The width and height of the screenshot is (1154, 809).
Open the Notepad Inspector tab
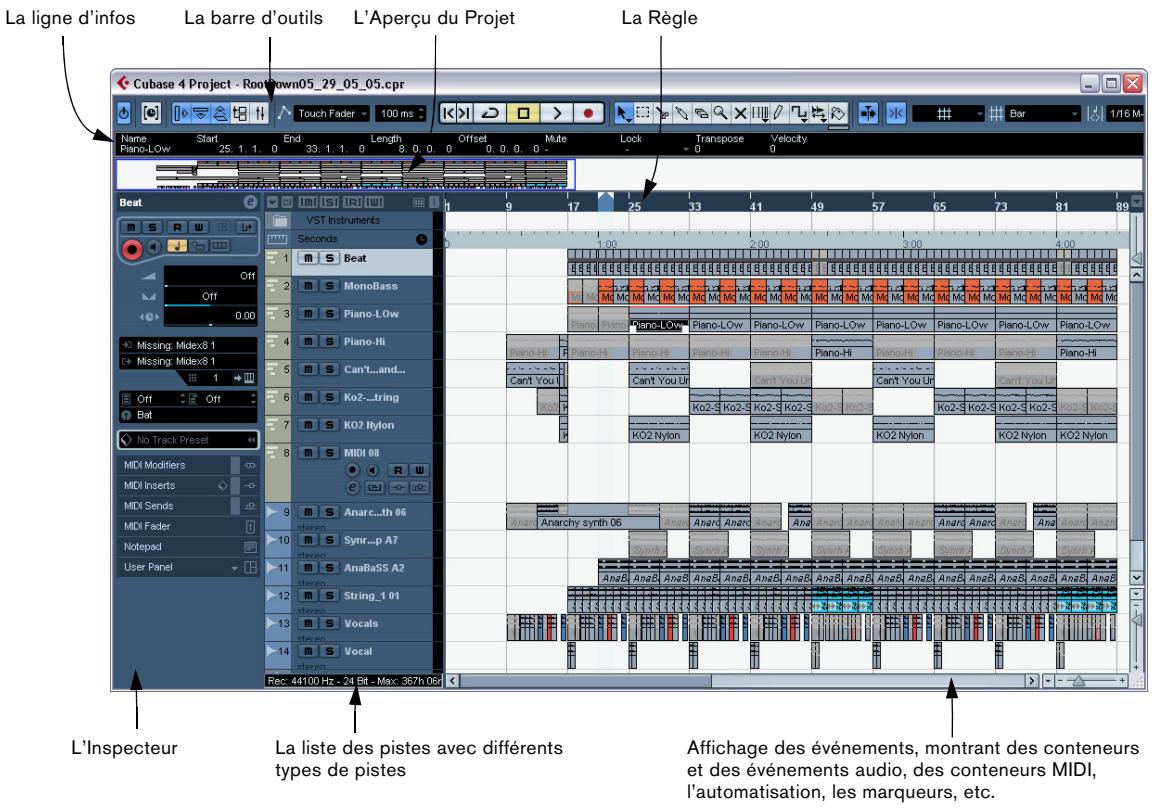click(x=188, y=547)
